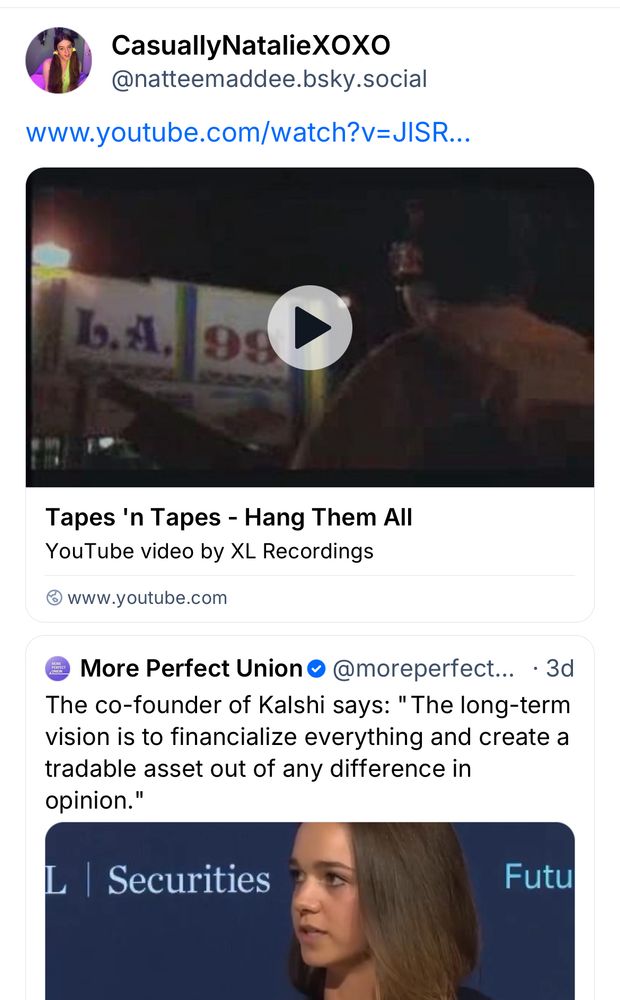This screenshot has height=1000, width=620.
Task: Click the play icon on the video thumbnail
Action: pos(310,327)
